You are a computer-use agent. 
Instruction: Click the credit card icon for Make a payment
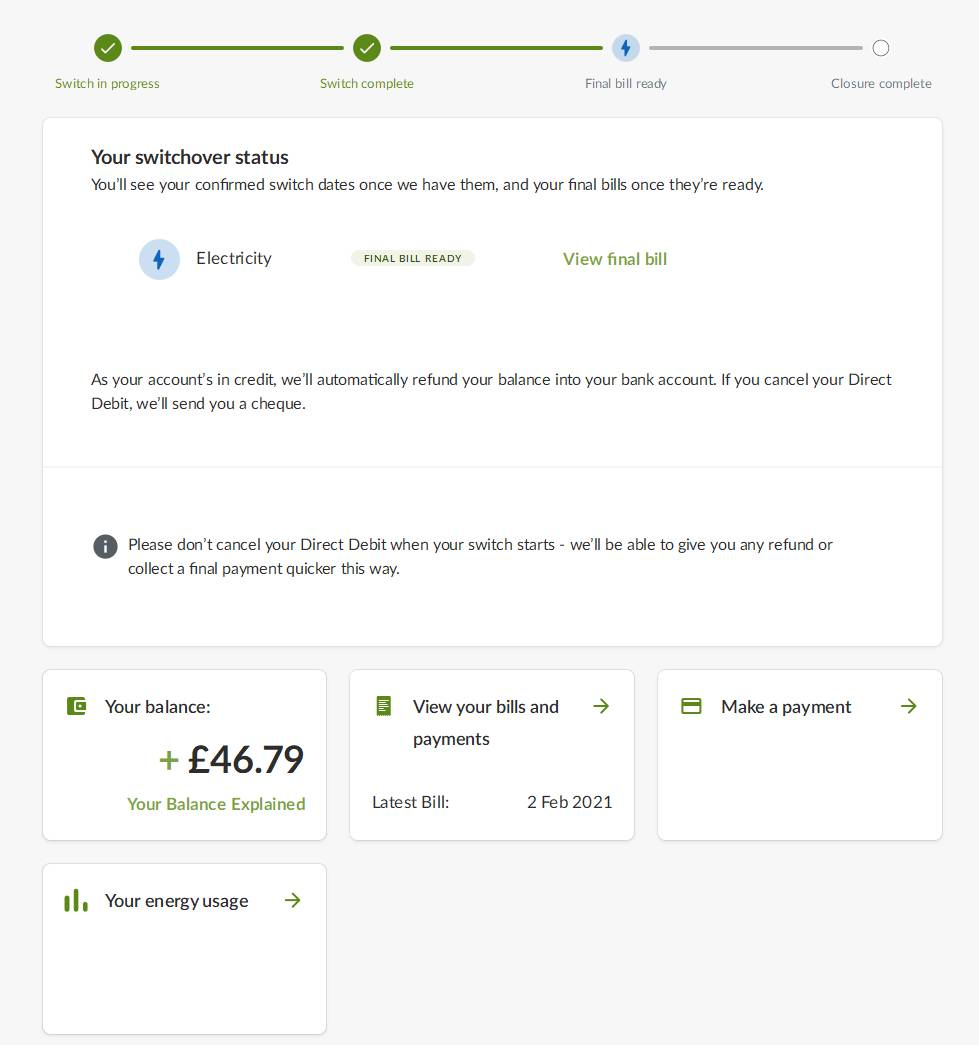691,706
